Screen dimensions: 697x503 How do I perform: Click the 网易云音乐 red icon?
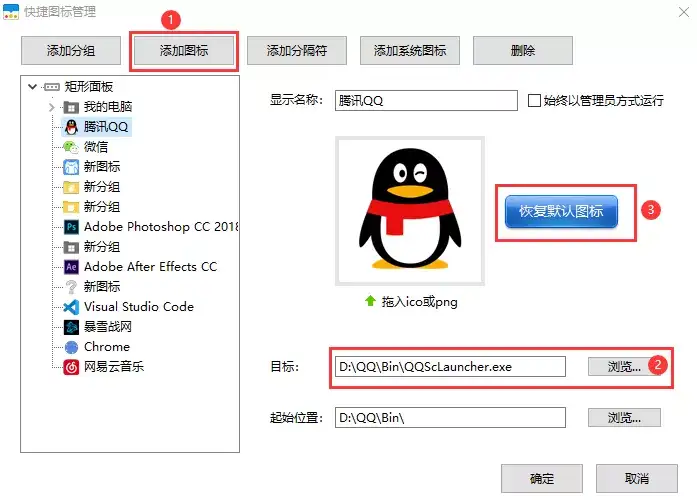71,367
